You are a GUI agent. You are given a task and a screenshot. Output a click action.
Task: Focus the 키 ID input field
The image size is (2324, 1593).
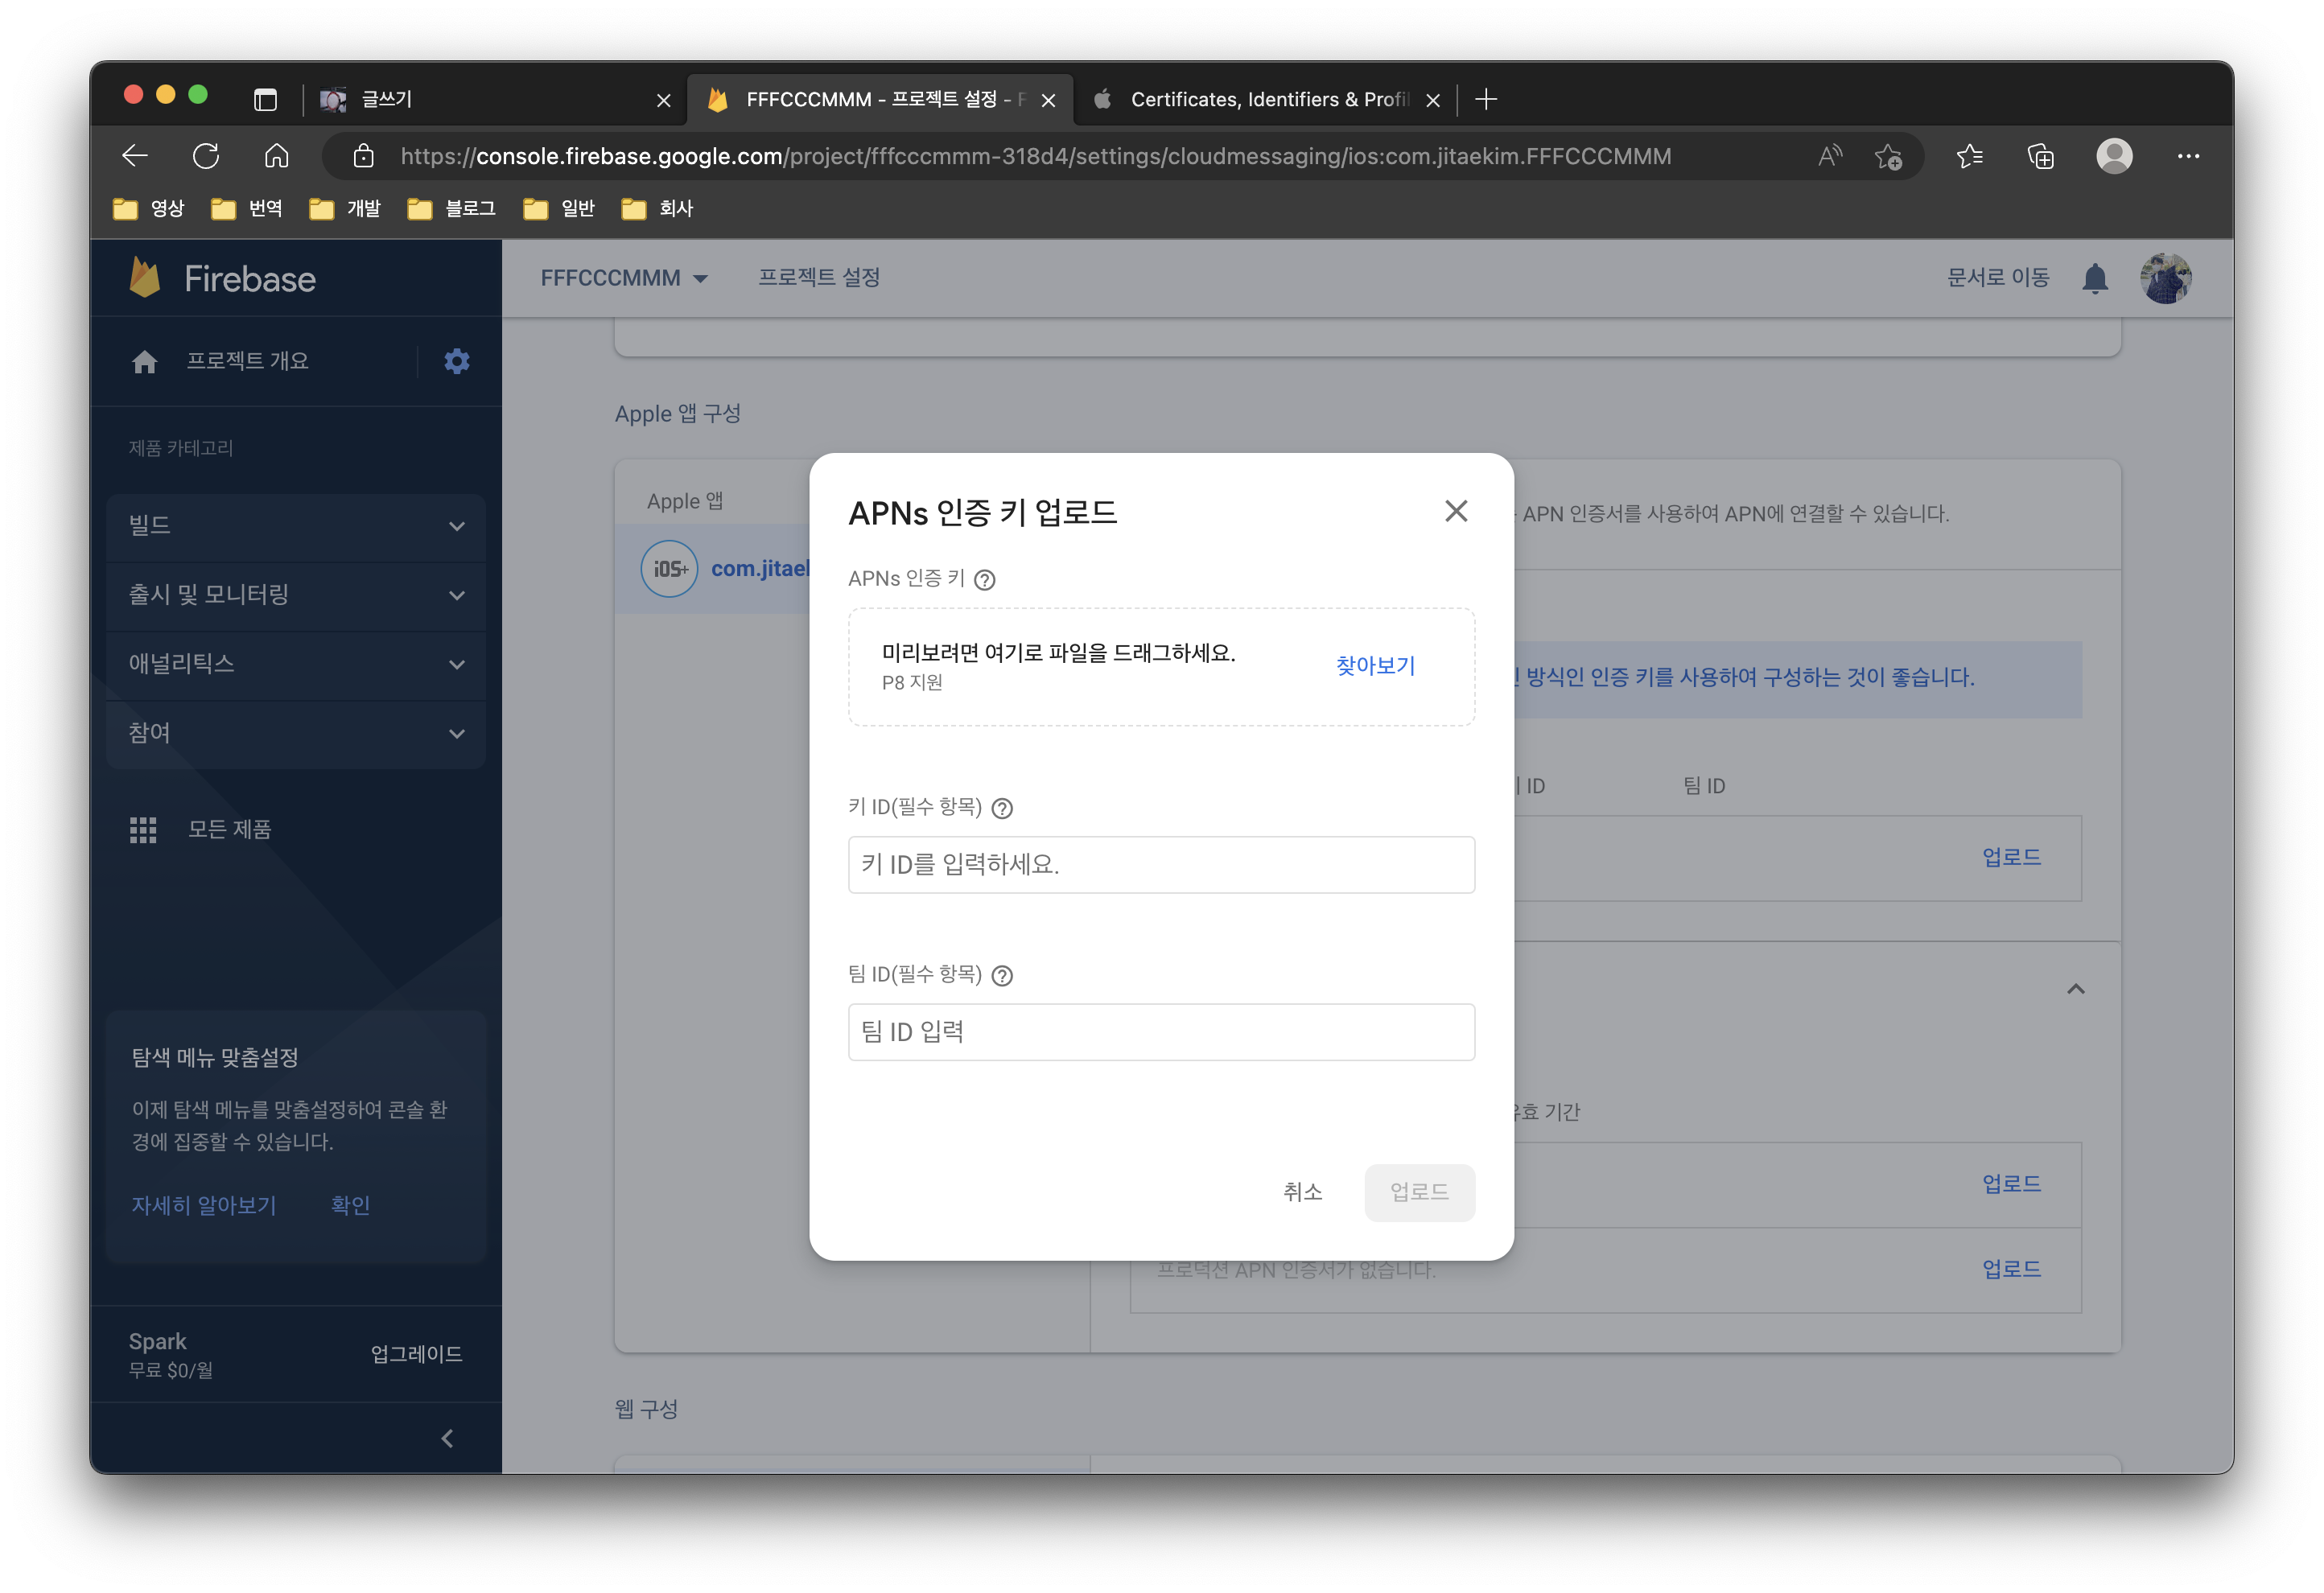coord(1161,864)
